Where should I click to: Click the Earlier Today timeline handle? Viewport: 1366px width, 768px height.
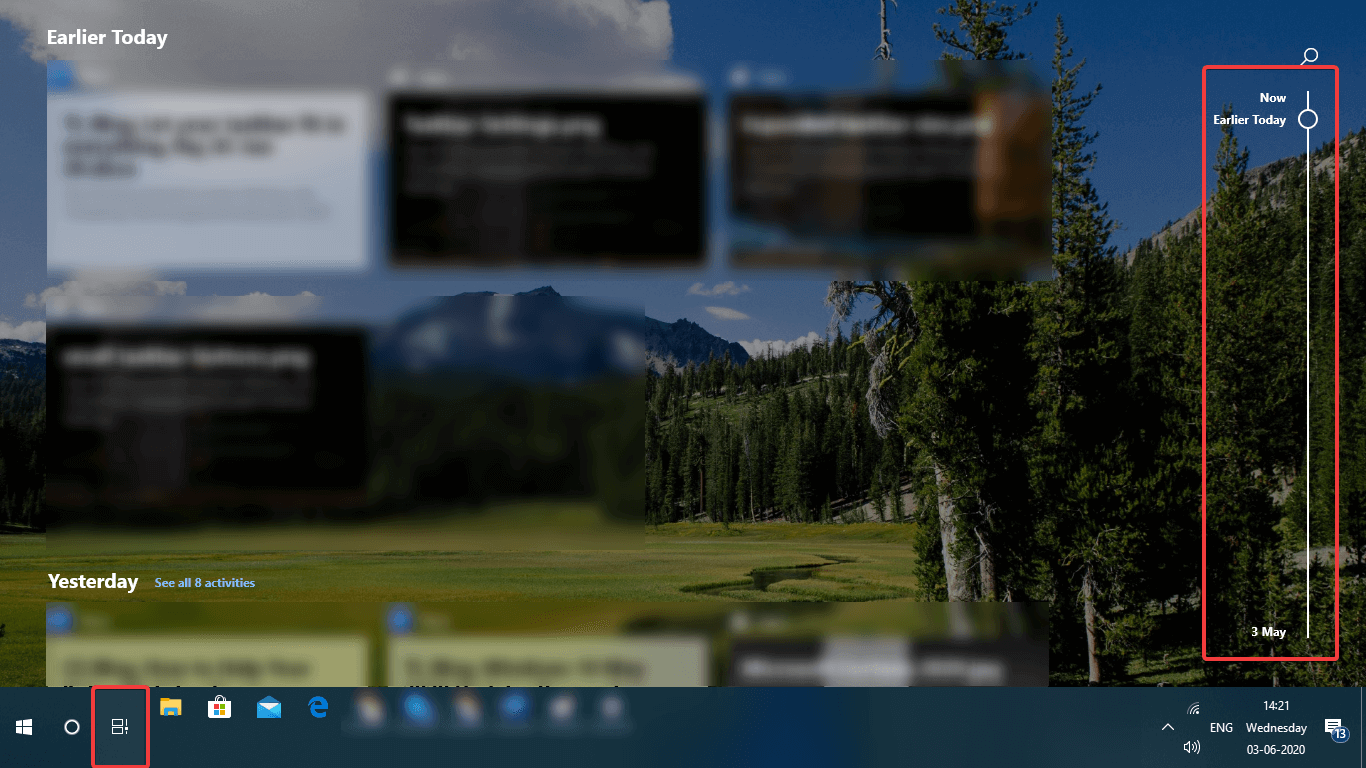1308,119
